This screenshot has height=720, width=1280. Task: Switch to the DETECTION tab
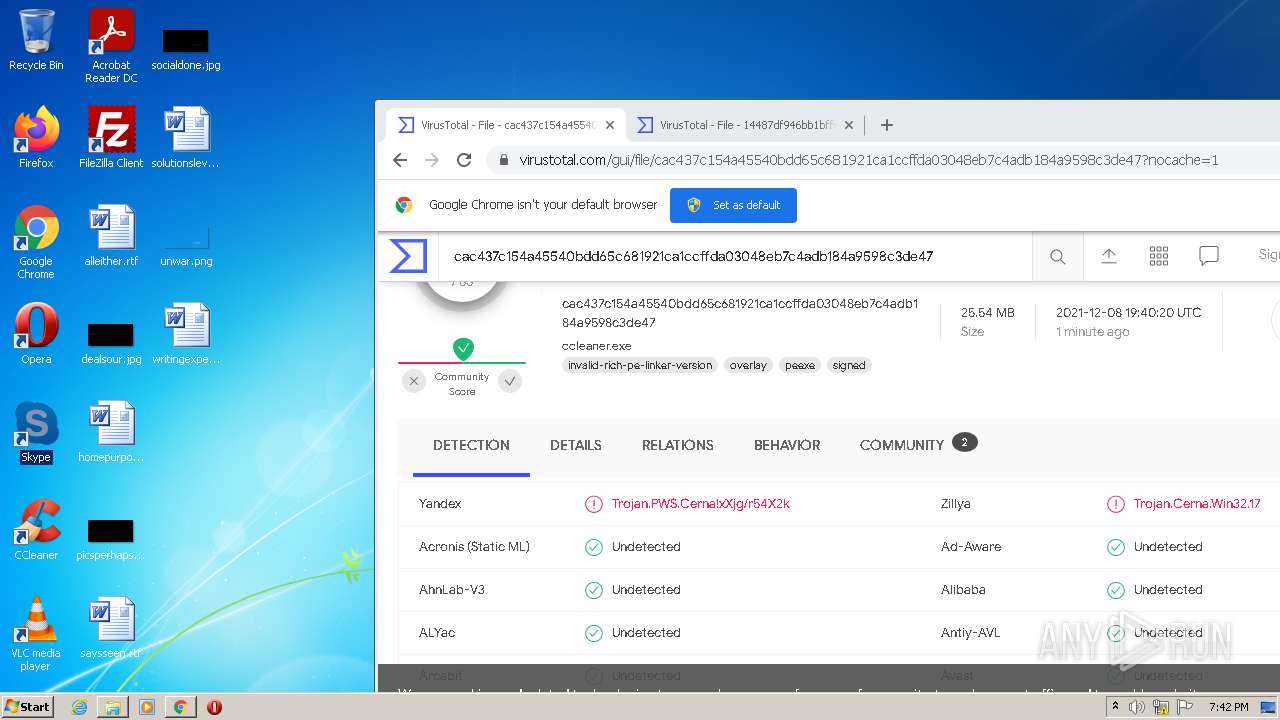click(471, 445)
